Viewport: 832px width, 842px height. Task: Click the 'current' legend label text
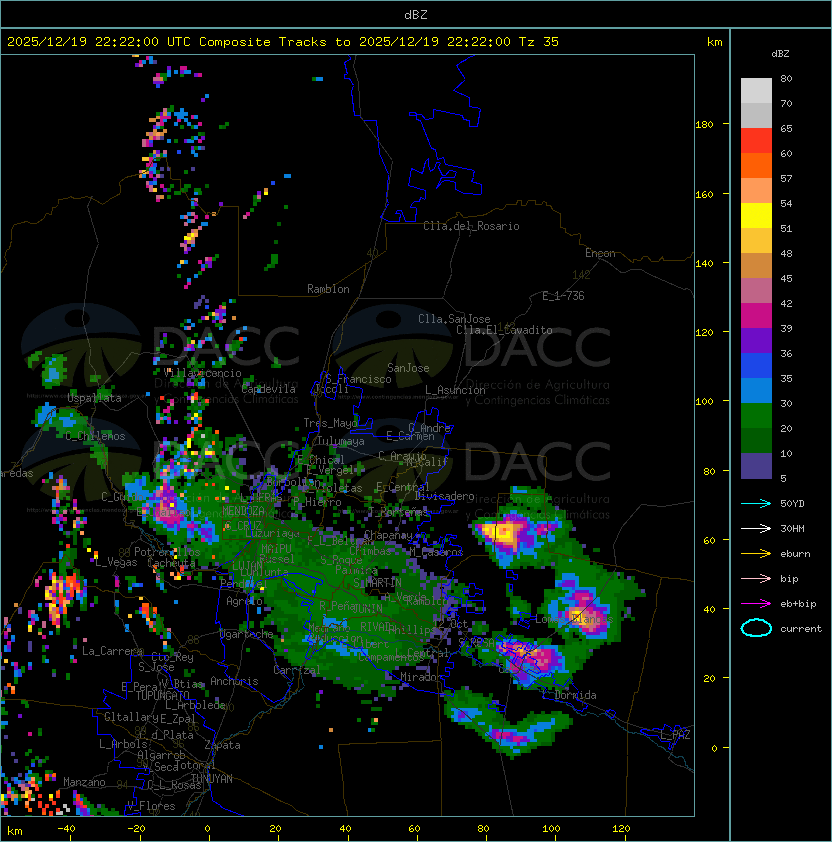[x=801, y=629]
